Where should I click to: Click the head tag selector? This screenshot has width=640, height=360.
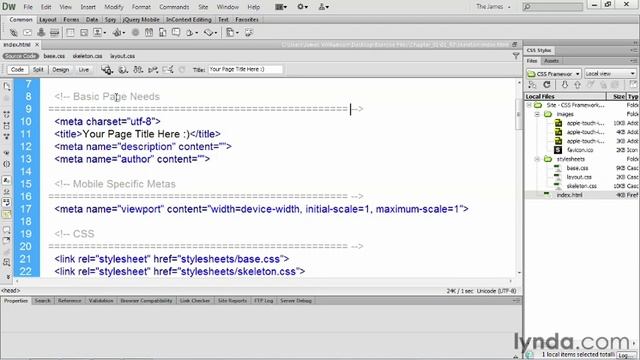[x=11, y=291]
